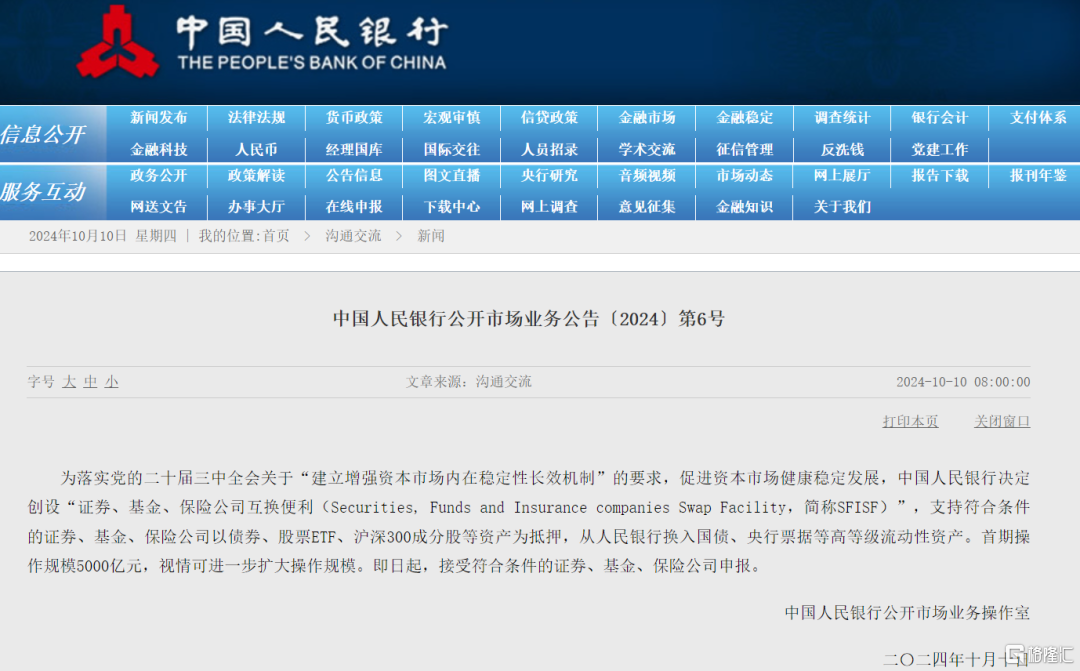Select 公告信息 navigation item
This screenshot has height=671, width=1080.
[354, 176]
